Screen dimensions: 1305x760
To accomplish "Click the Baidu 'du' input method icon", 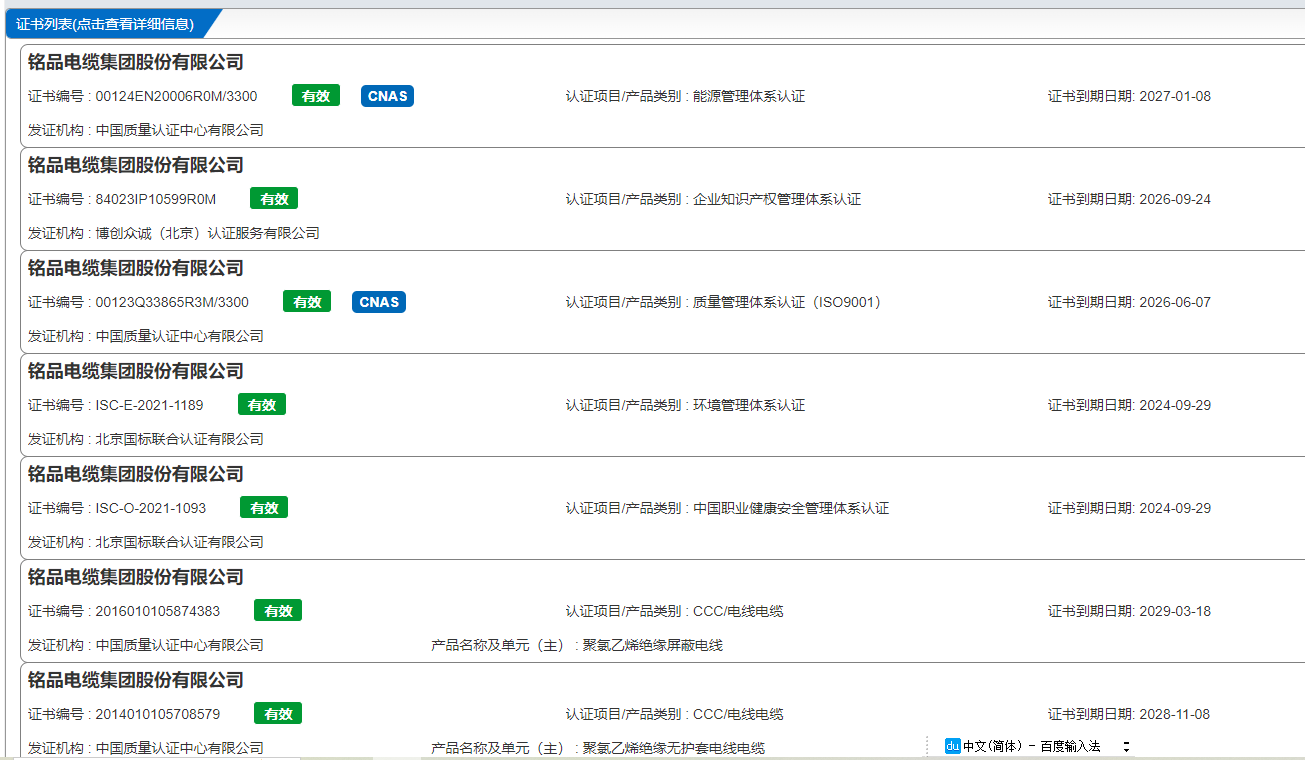I will (952, 746).
